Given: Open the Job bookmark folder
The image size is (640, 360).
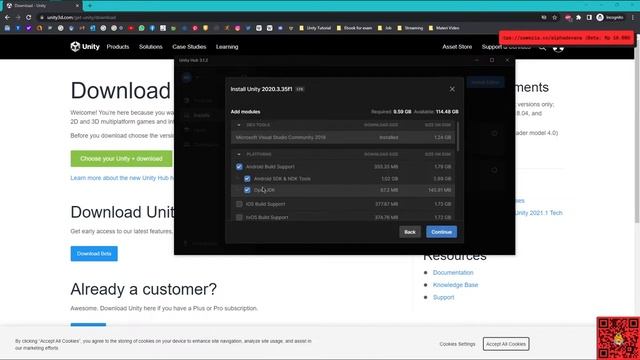Looking at the screenshot, I should pyautogui.click(x=384, y=28).
